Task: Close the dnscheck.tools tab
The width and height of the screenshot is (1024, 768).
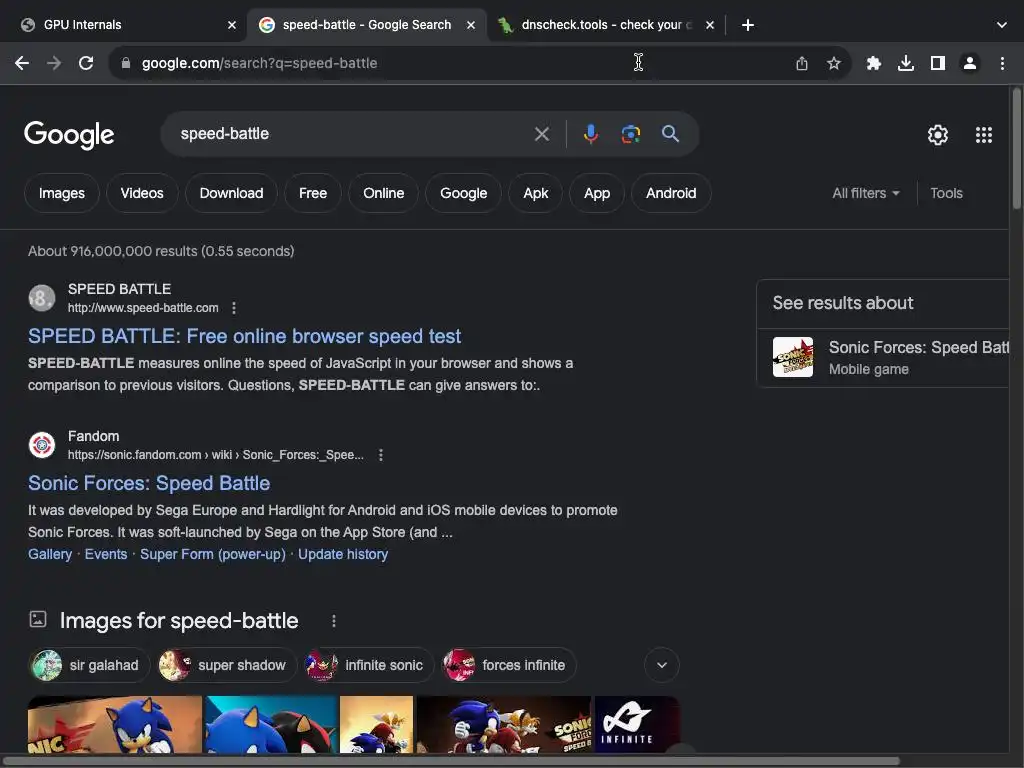Action: click(710, 25)
